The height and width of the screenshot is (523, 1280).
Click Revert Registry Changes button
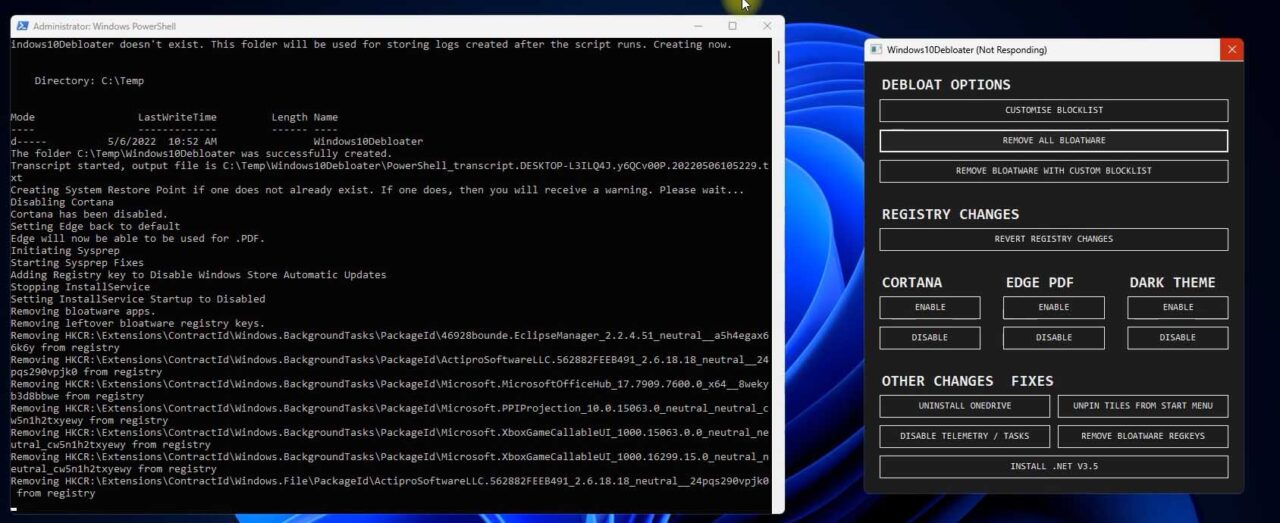pos(1054,239)
